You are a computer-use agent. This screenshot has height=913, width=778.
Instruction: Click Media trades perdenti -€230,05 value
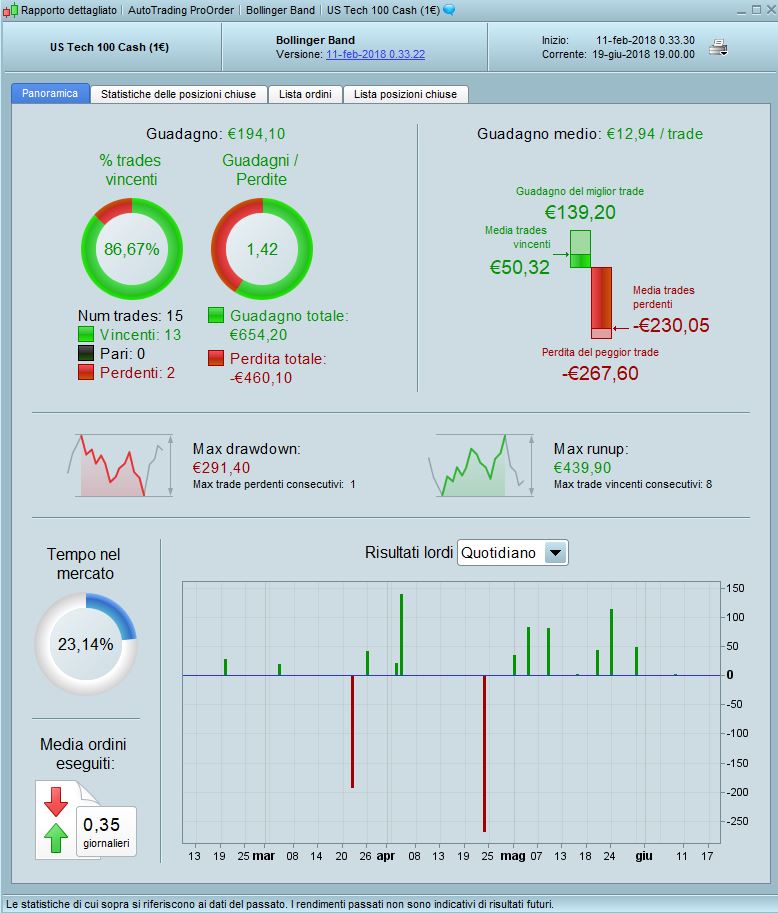pos(671,325)
